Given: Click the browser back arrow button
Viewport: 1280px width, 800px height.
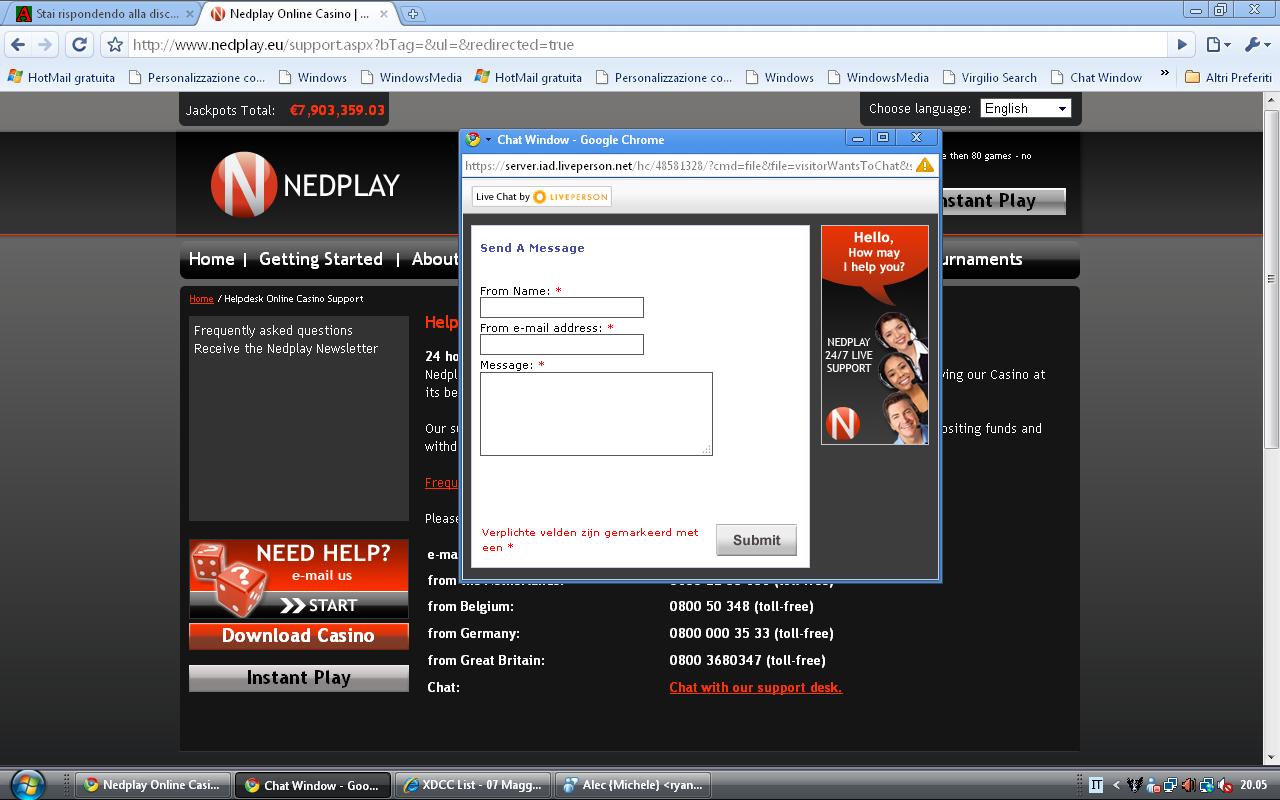Looking at the screenshot, I should pos(18,44).
